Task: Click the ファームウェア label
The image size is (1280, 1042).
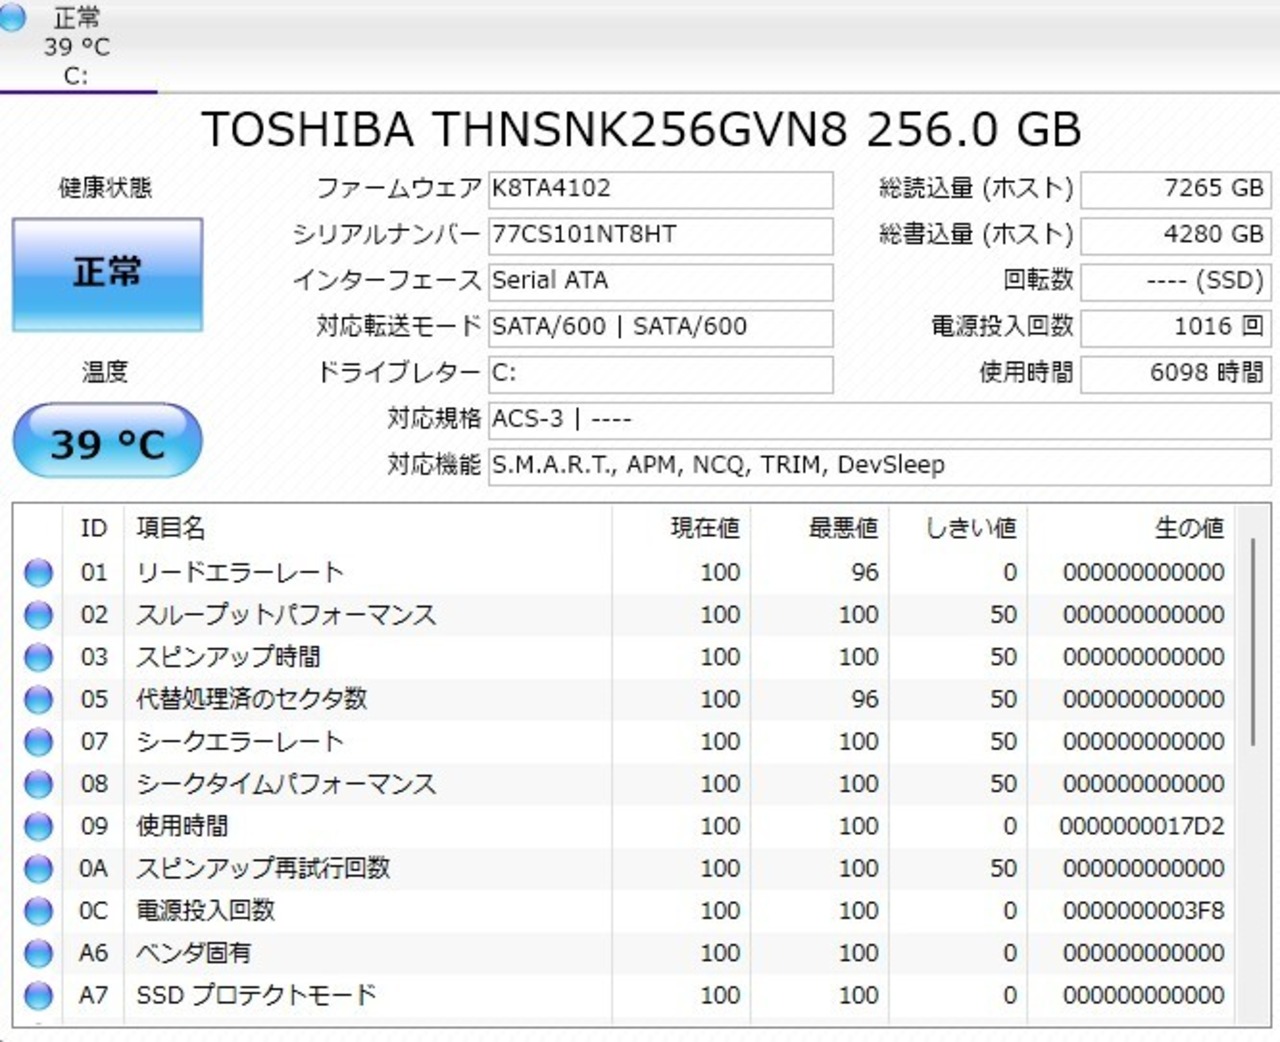Action: (x=399, y=188)
